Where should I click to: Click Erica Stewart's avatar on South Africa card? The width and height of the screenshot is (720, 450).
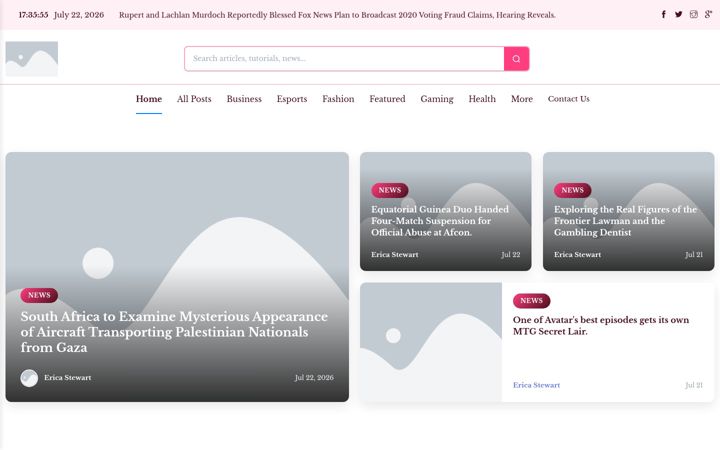point(29,378)
